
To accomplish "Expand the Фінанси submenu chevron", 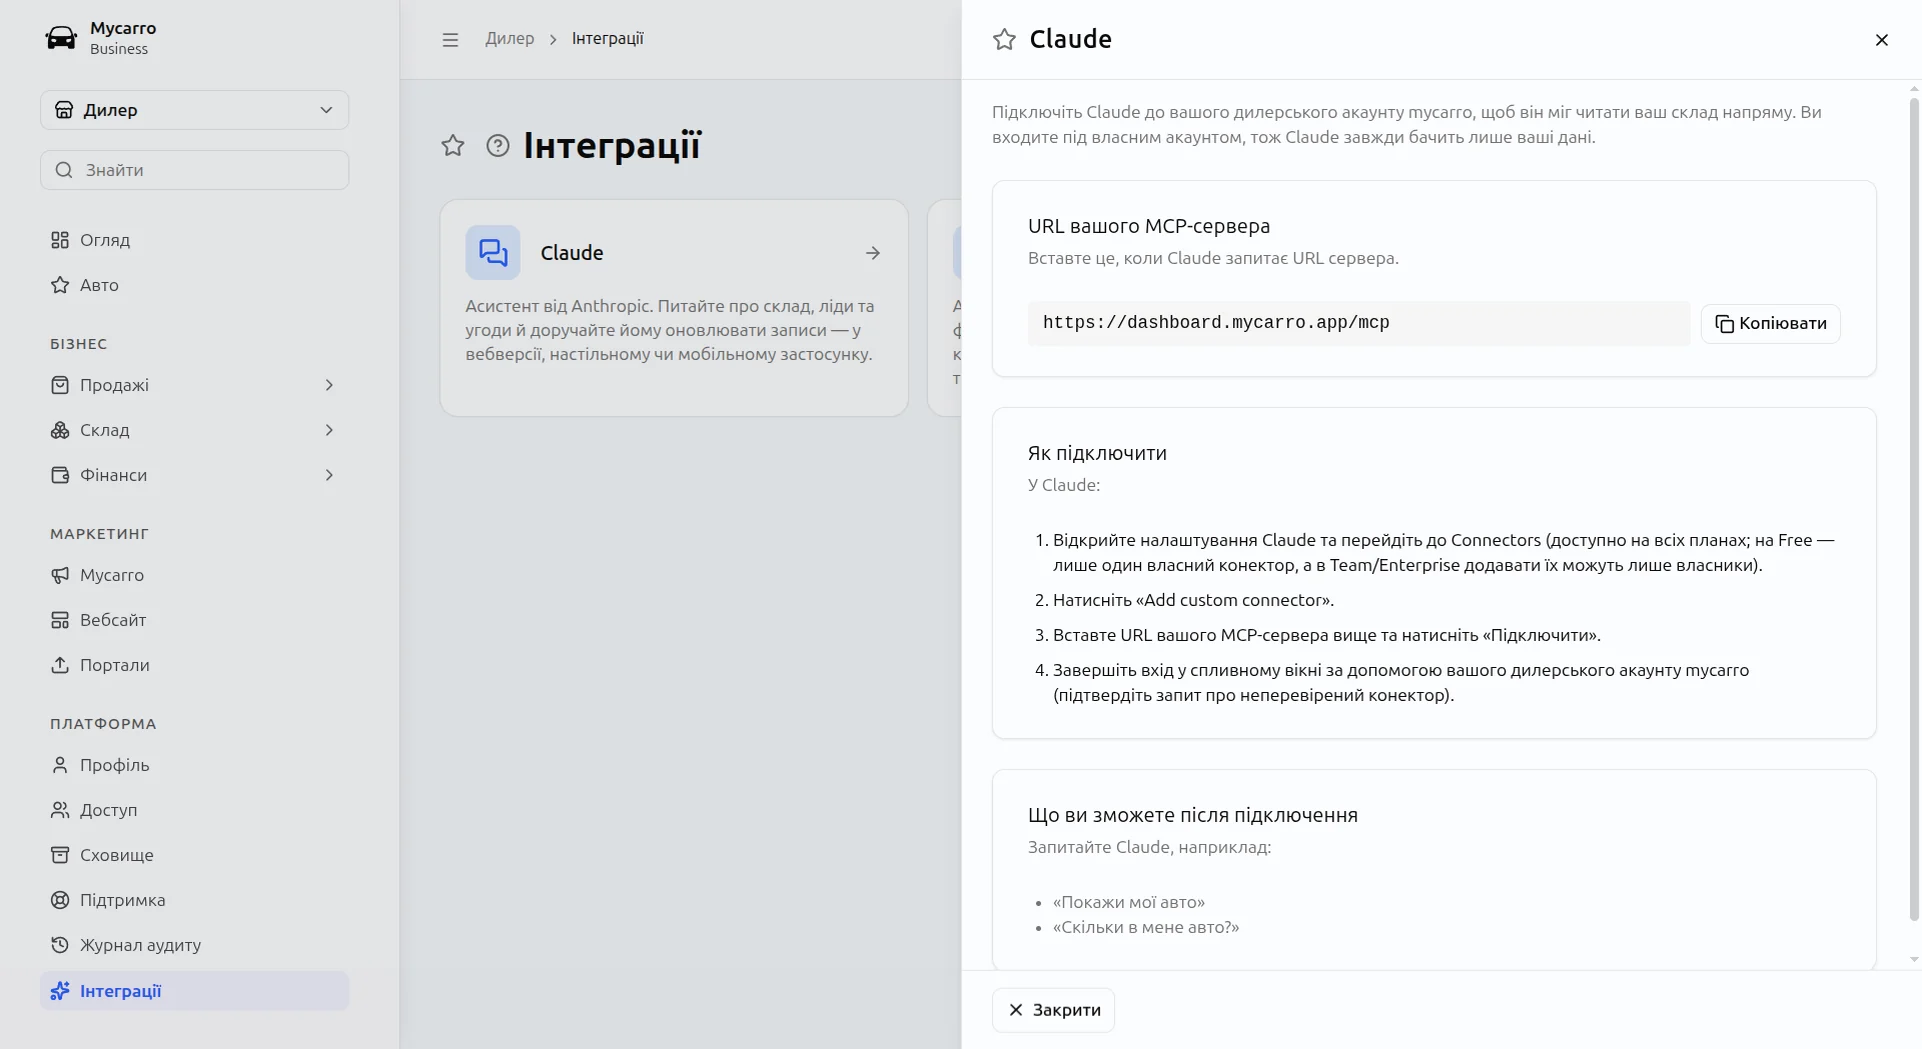I will (329, 475).
